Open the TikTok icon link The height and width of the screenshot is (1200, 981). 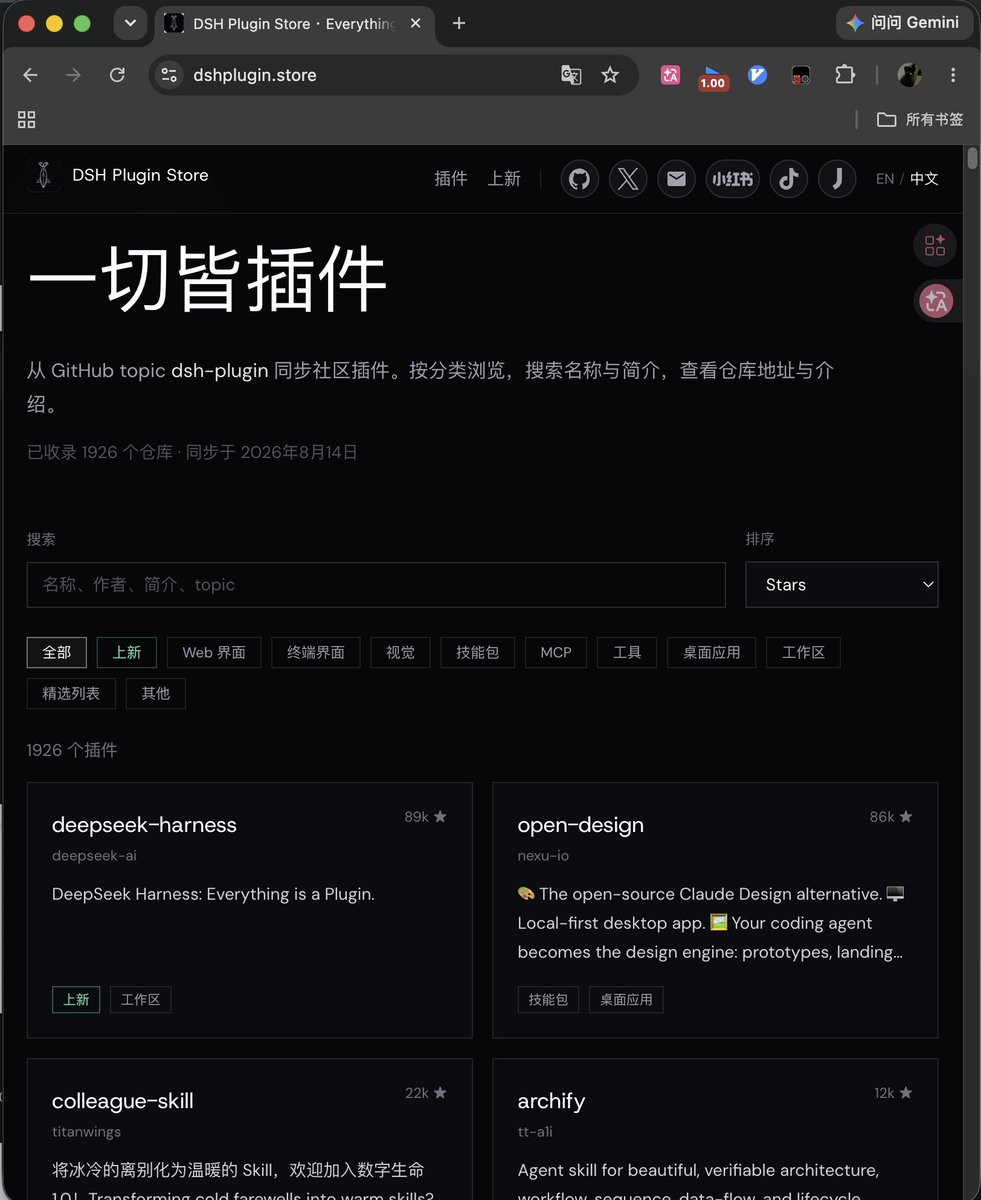coord(789,179)
